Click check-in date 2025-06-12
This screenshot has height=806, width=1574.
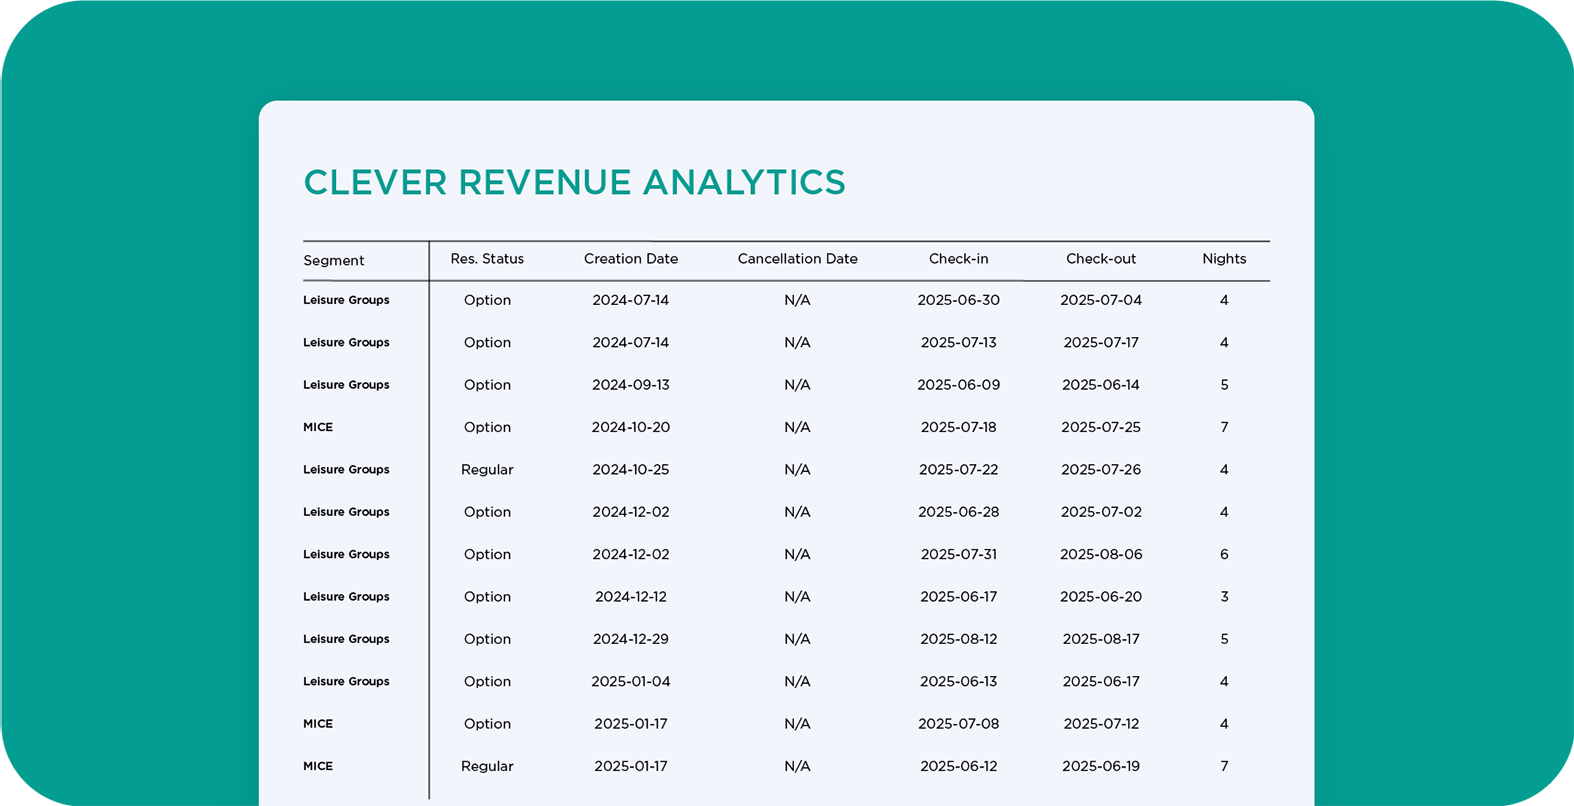(959, 766)
